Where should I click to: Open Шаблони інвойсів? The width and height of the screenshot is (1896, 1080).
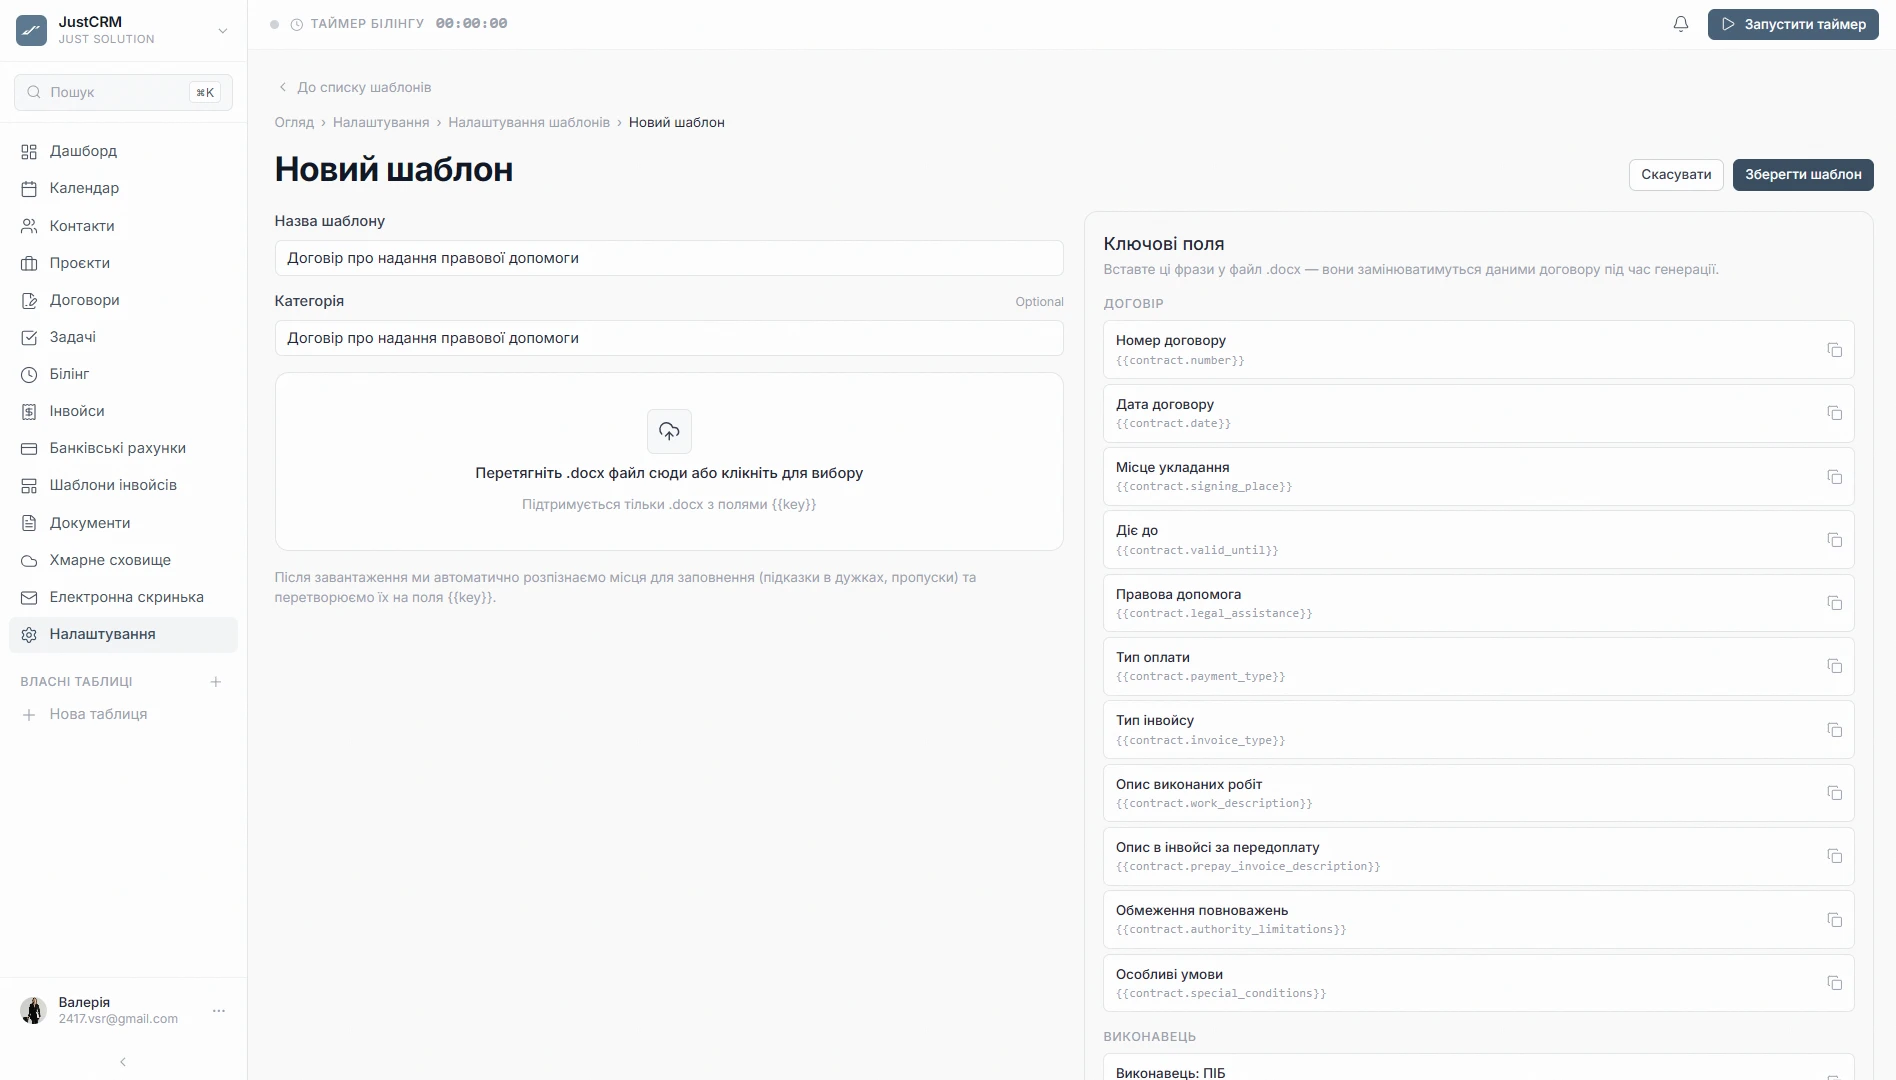point(123,485)
